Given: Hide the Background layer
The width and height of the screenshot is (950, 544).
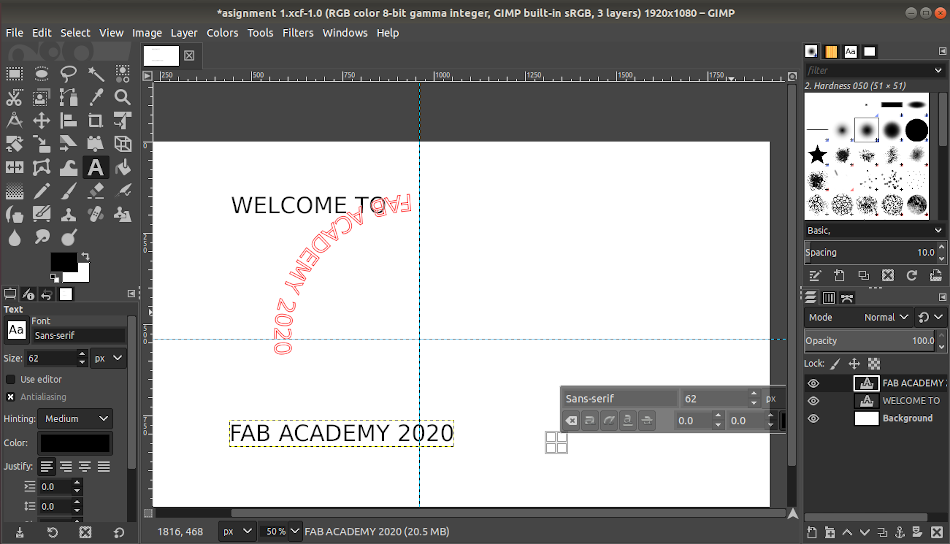Looking at the screenshot, I should [814, 419].
